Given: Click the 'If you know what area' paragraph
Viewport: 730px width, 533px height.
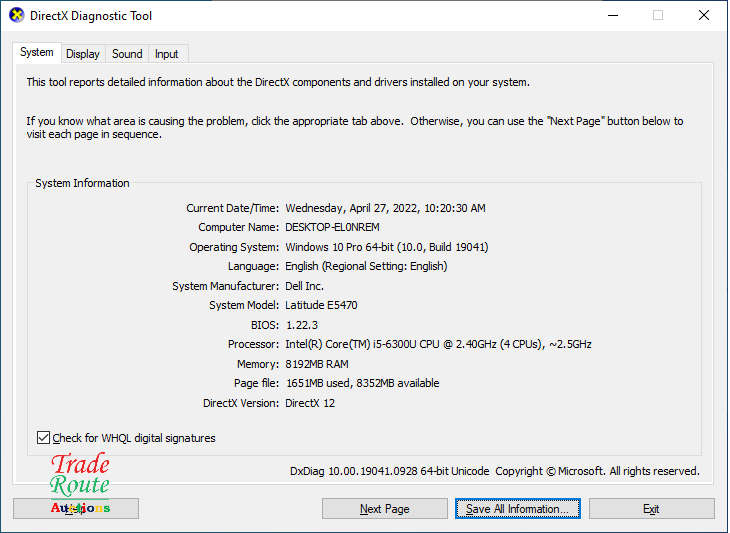Looking at the screenshot, I should 355,128.
